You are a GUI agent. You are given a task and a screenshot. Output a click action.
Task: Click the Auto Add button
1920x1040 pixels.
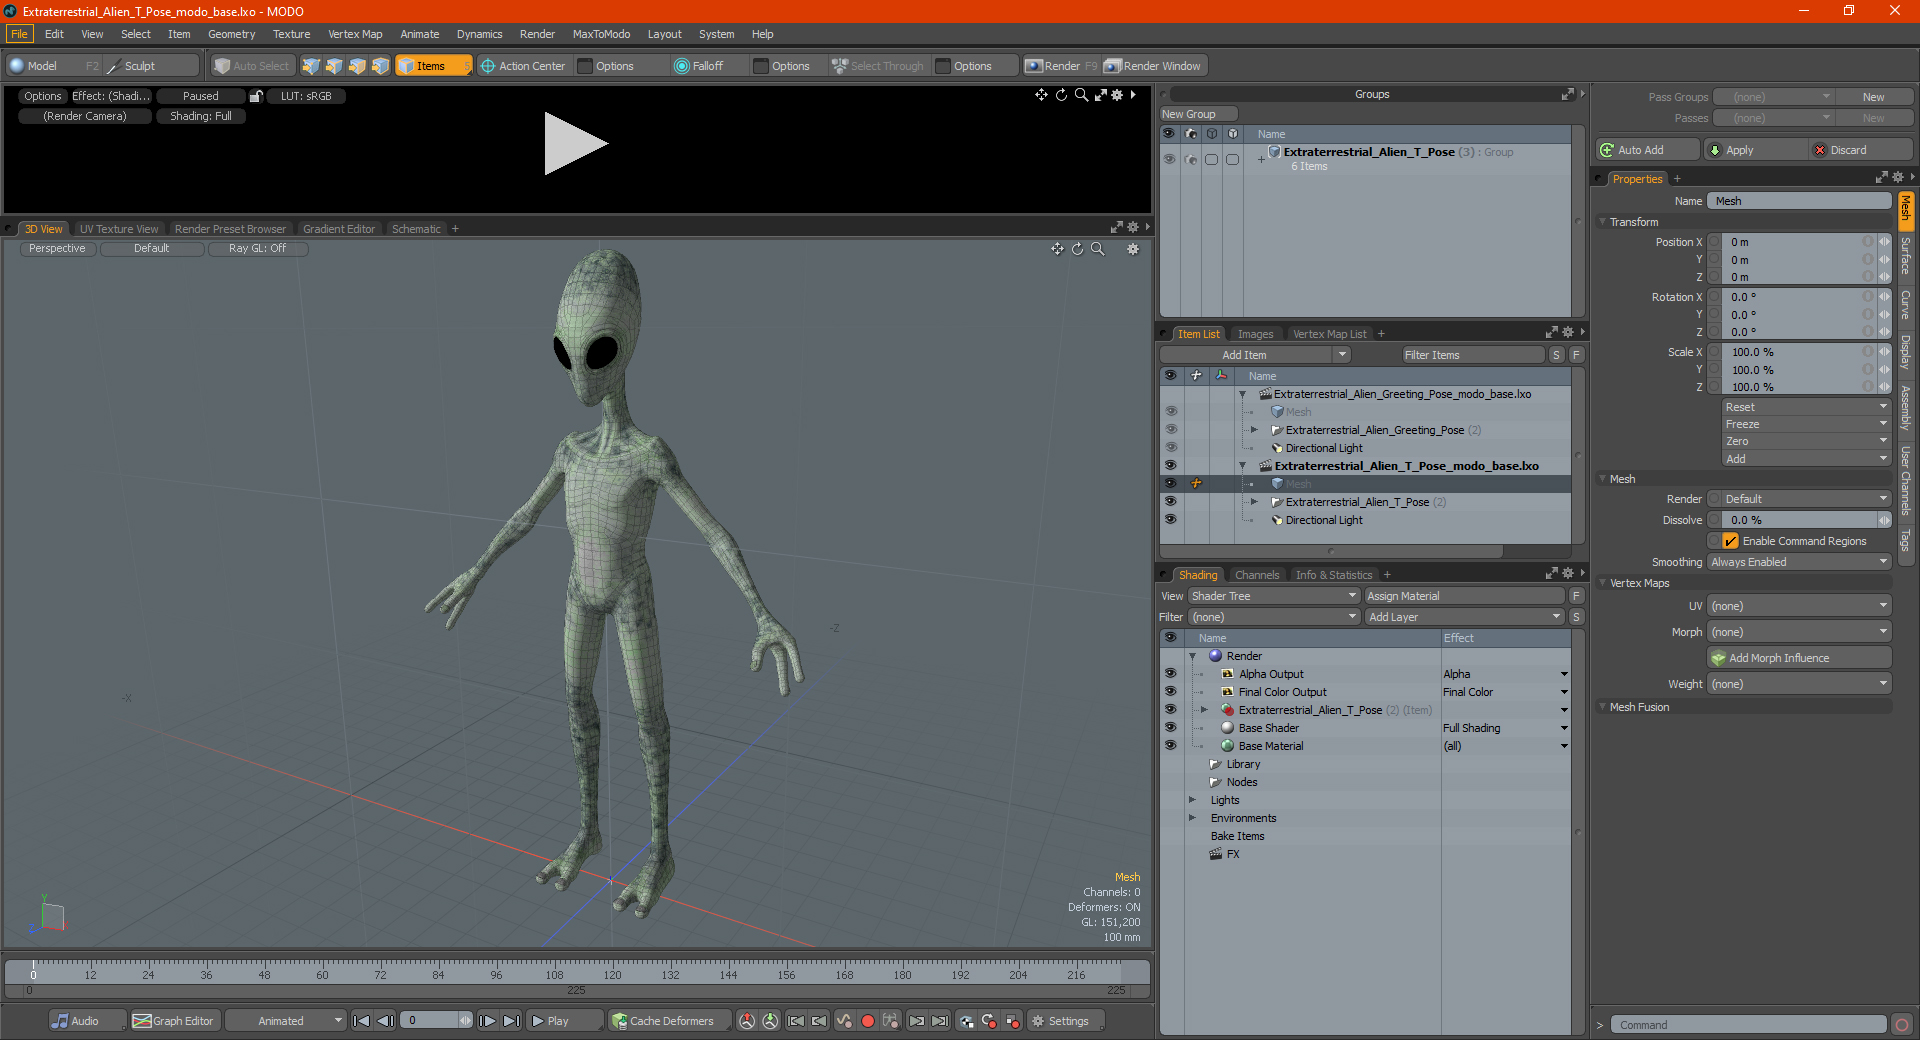tap(1647, 150)
